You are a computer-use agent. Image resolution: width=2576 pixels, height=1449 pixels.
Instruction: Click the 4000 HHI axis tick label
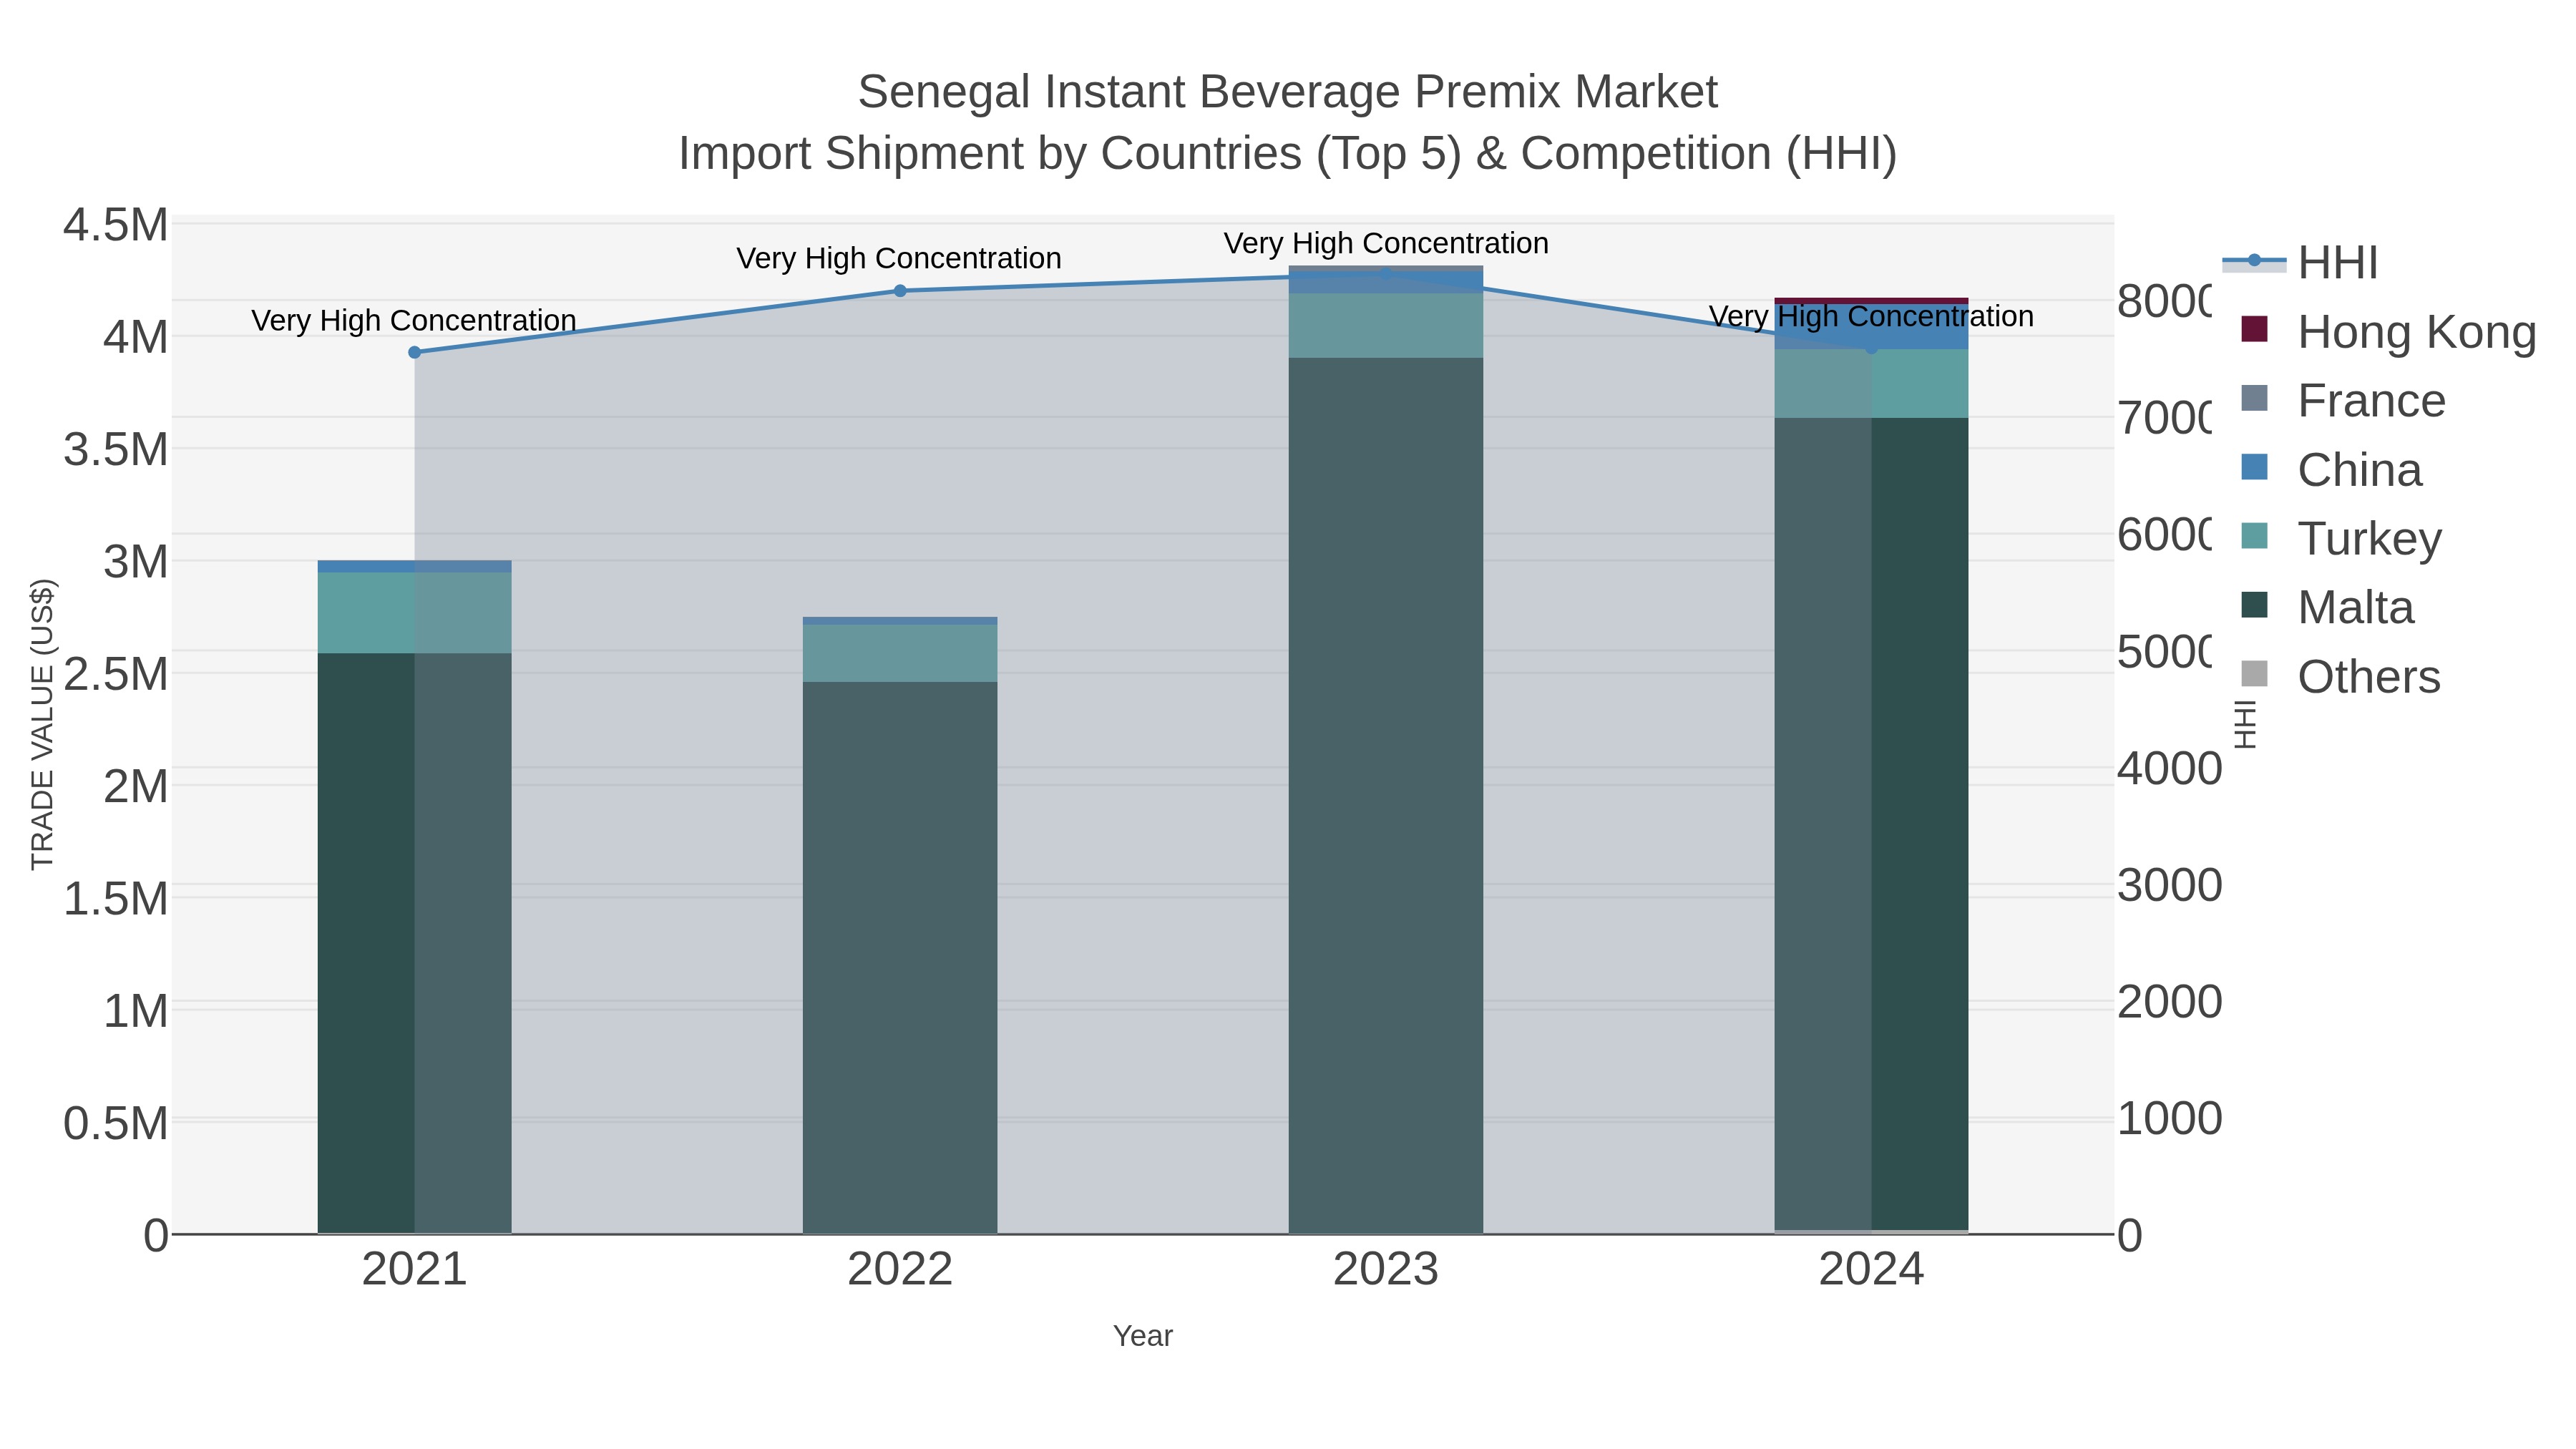[x=2170, y=769]
